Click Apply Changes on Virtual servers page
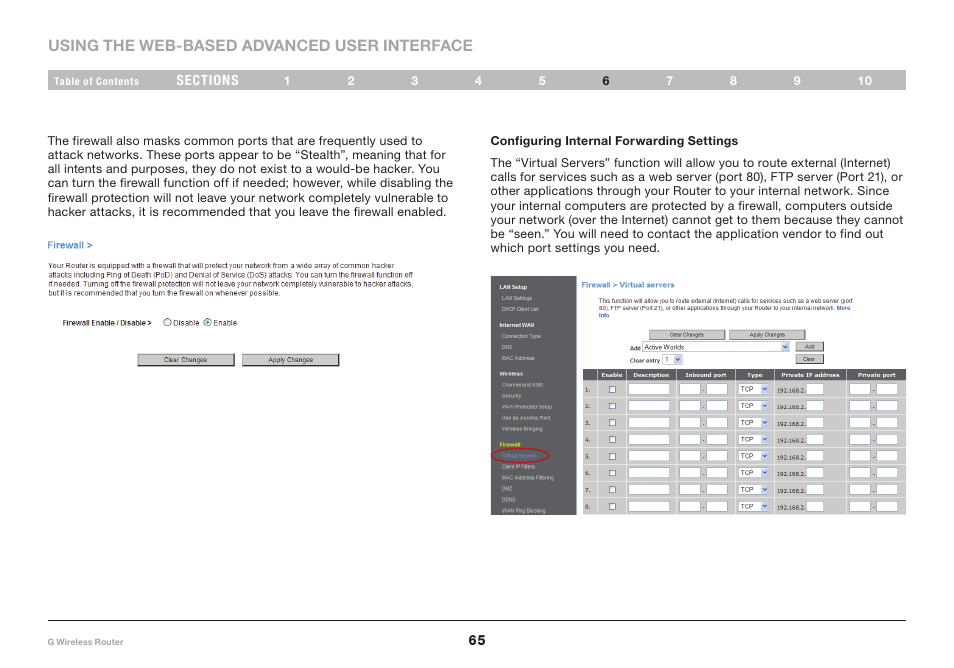The width and height of the screenshot is (954, 668). click(x=767, y=335)
